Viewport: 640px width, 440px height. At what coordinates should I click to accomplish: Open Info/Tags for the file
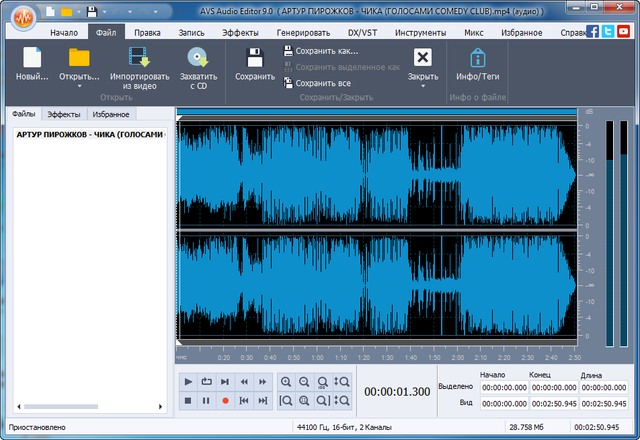[478, 58]
